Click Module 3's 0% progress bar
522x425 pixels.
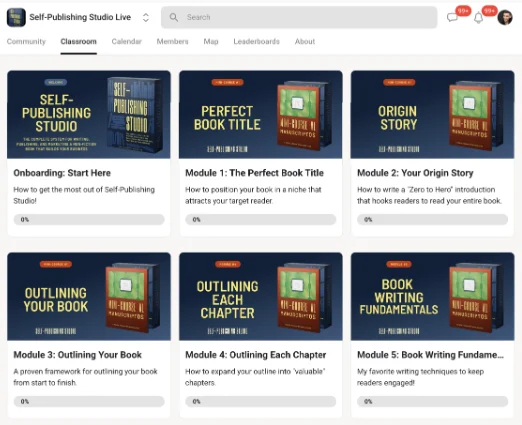coord(89,402)
